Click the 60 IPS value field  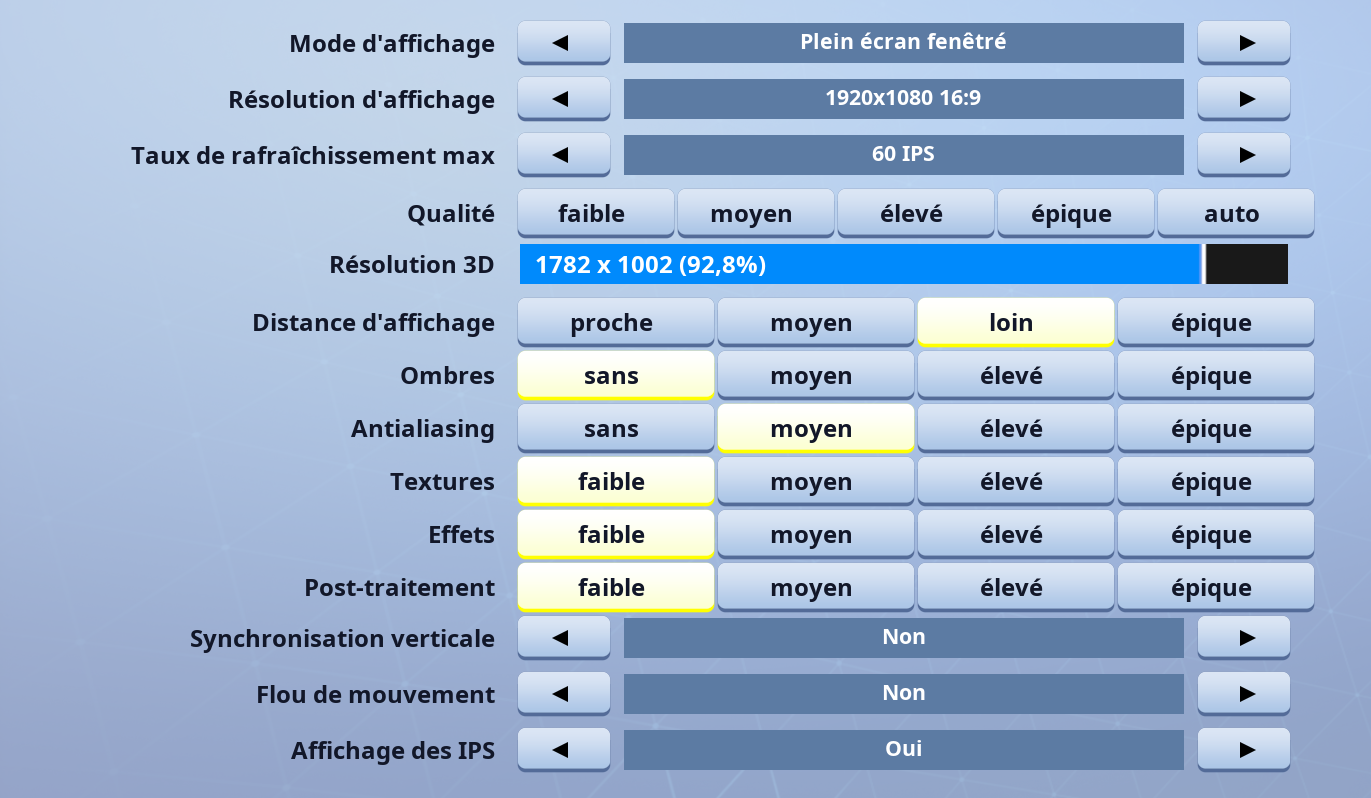pos(904,155)
